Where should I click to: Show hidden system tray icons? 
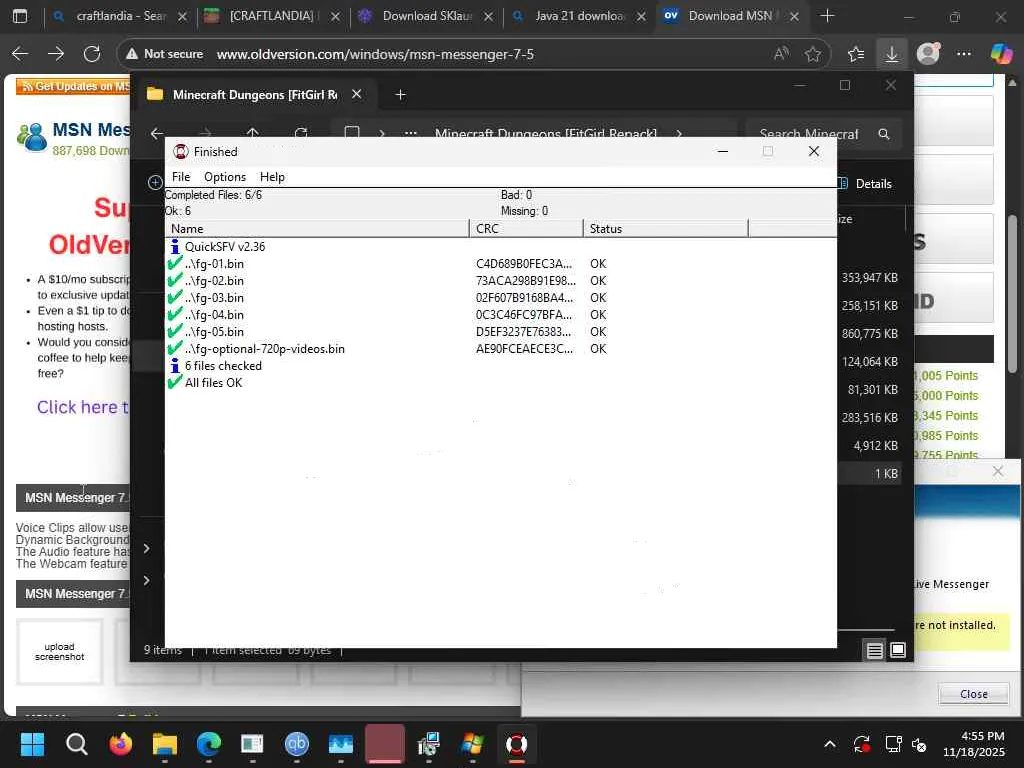[x=829, y=744]
